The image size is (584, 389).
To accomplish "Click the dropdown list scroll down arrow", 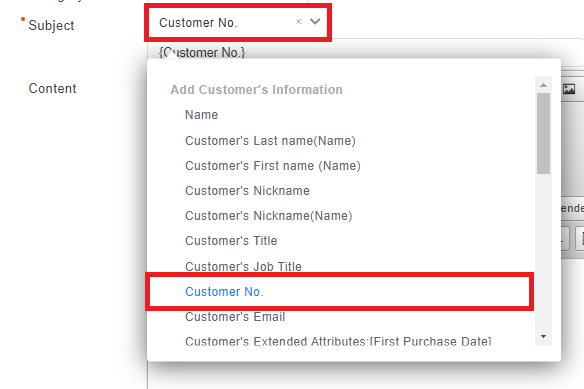I will pos(543,336).
